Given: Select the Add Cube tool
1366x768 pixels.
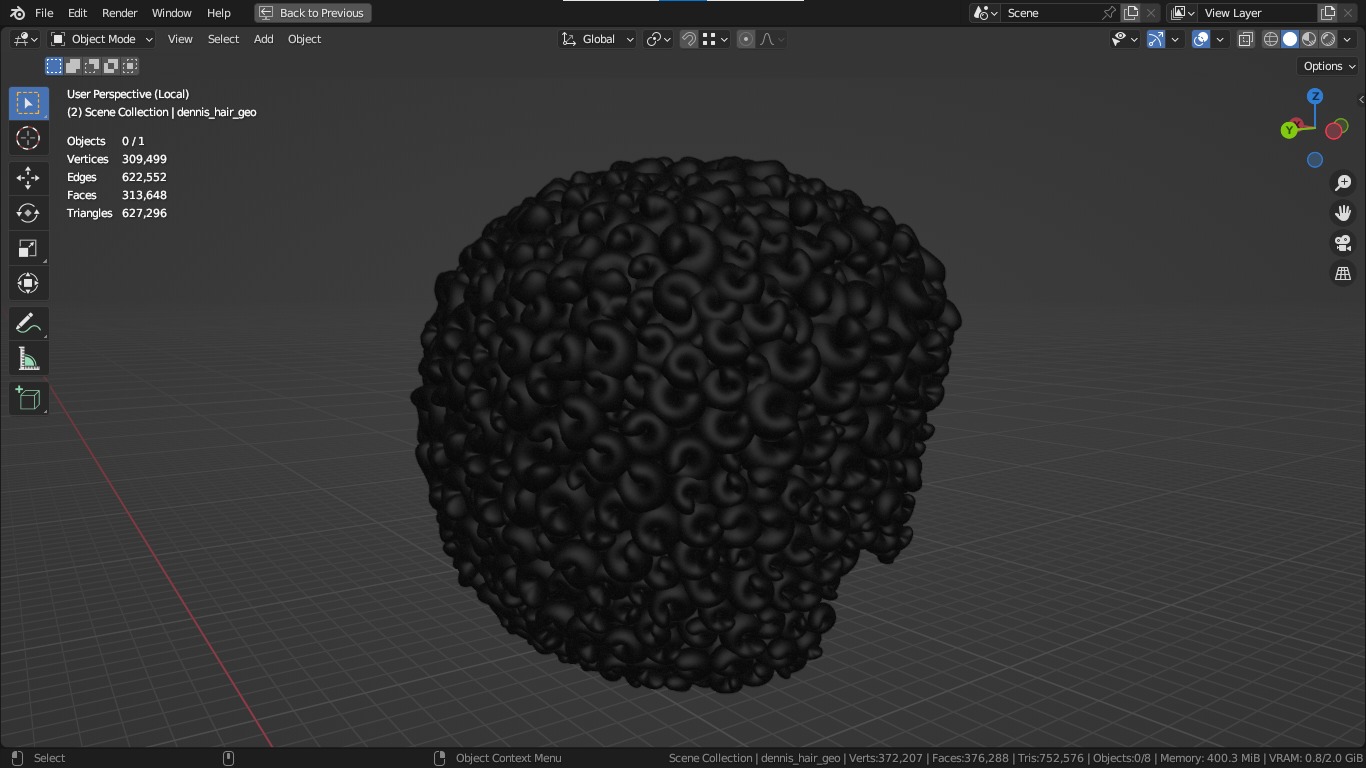Looking at the screenshot, I should pyautogui.click(x=28, y=399).
